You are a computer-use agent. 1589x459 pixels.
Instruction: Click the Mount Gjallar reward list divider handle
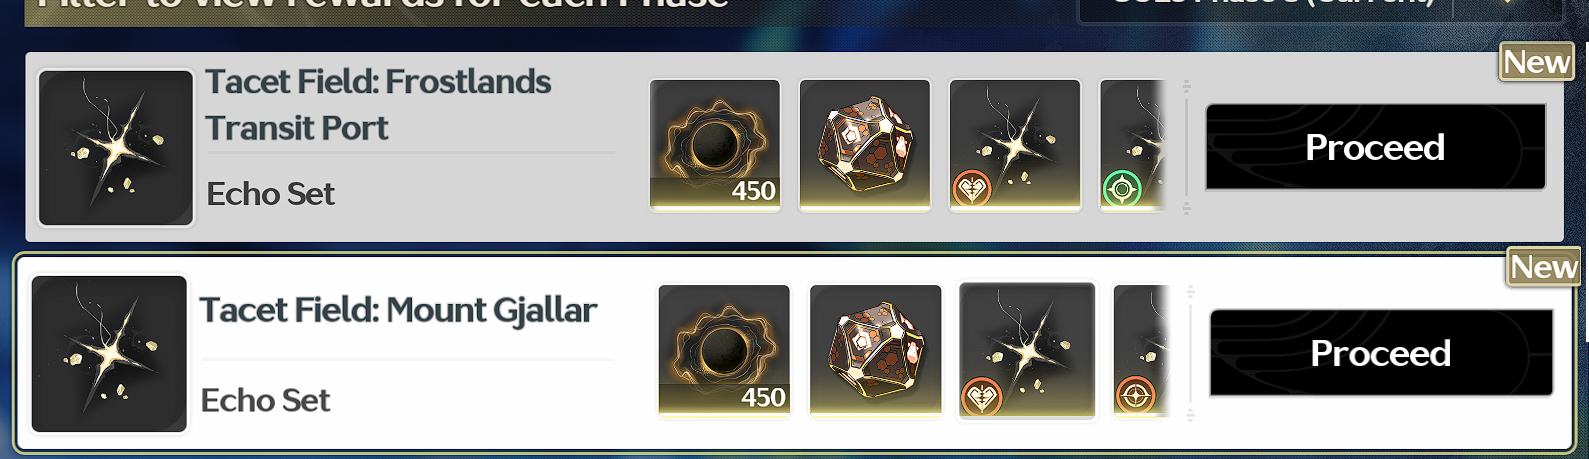1191,353
